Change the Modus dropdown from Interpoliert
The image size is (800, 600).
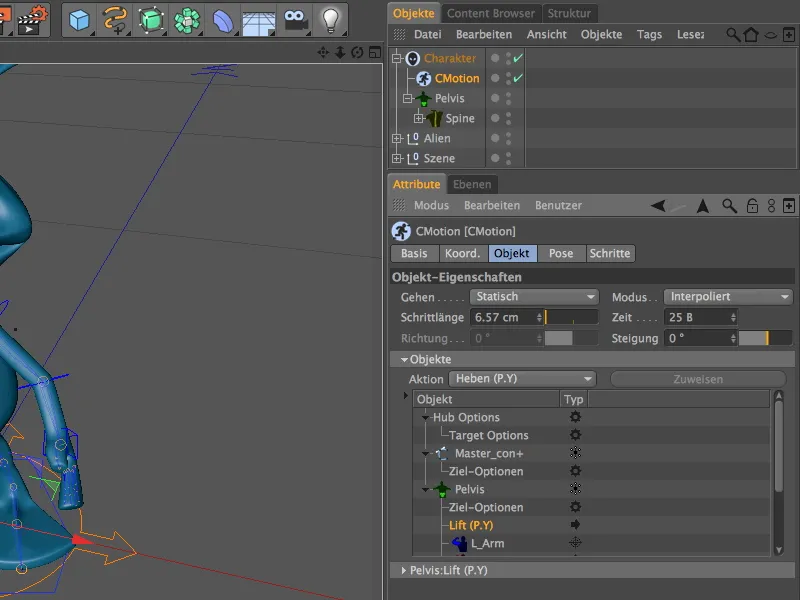click(x=727, y=296)
